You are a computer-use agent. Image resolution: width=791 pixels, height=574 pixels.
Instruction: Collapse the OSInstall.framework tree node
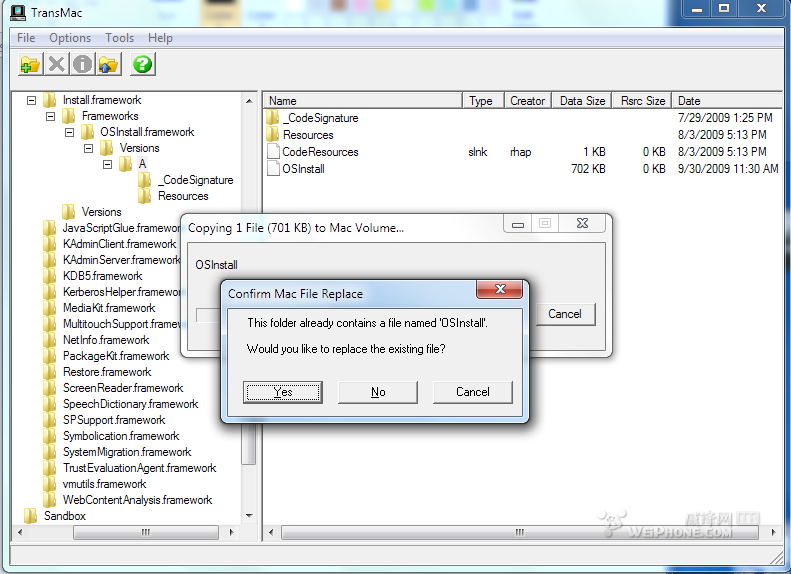point(70,132)
